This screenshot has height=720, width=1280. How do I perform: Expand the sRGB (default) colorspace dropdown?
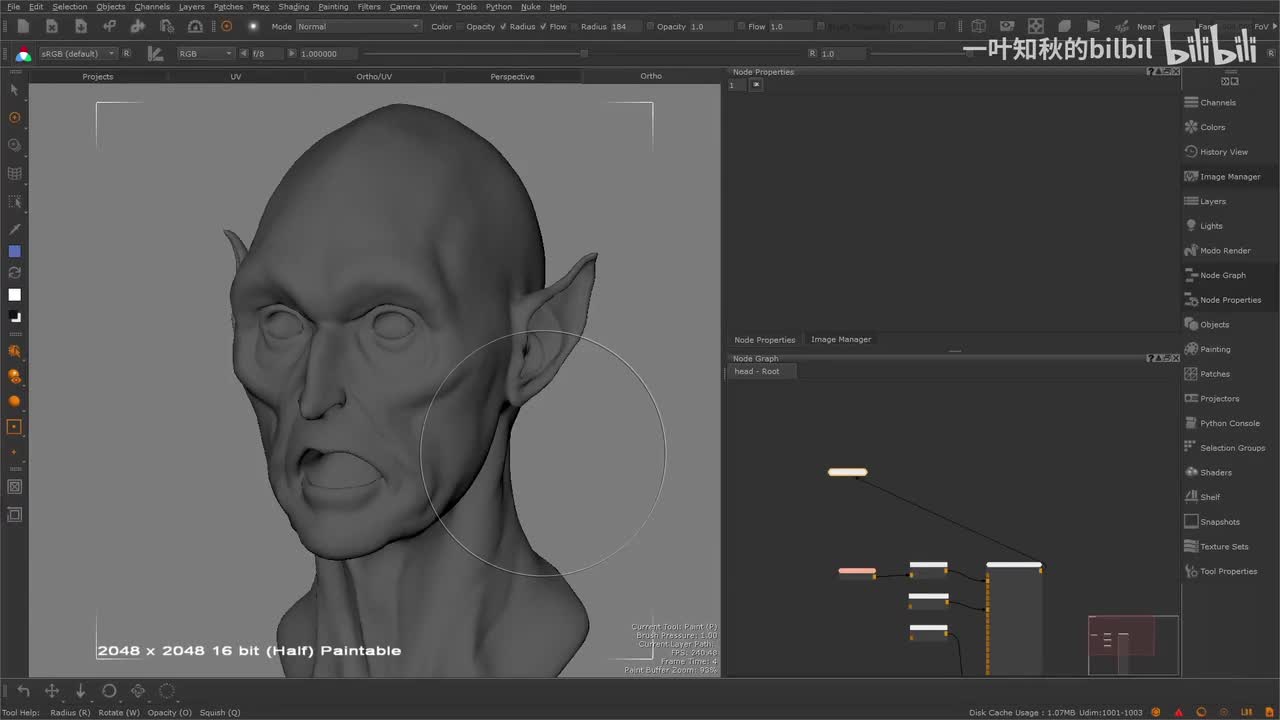tap(77, 53)
